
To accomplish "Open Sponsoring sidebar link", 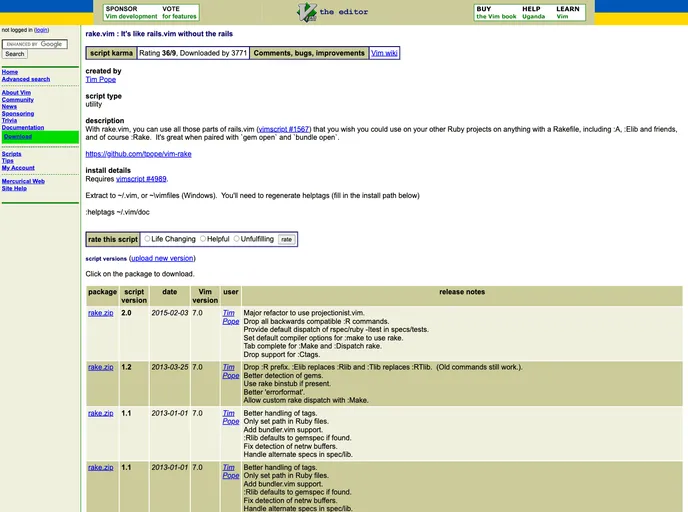I will (x=18, y=114).
